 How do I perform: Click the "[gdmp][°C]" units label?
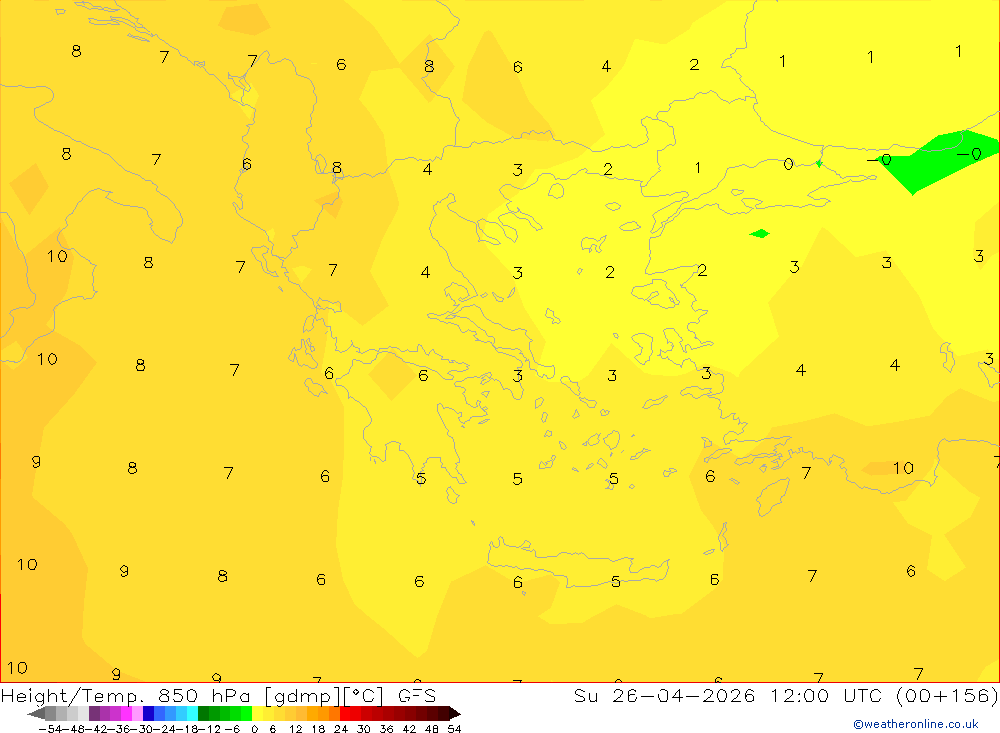(x=324, y=696)
